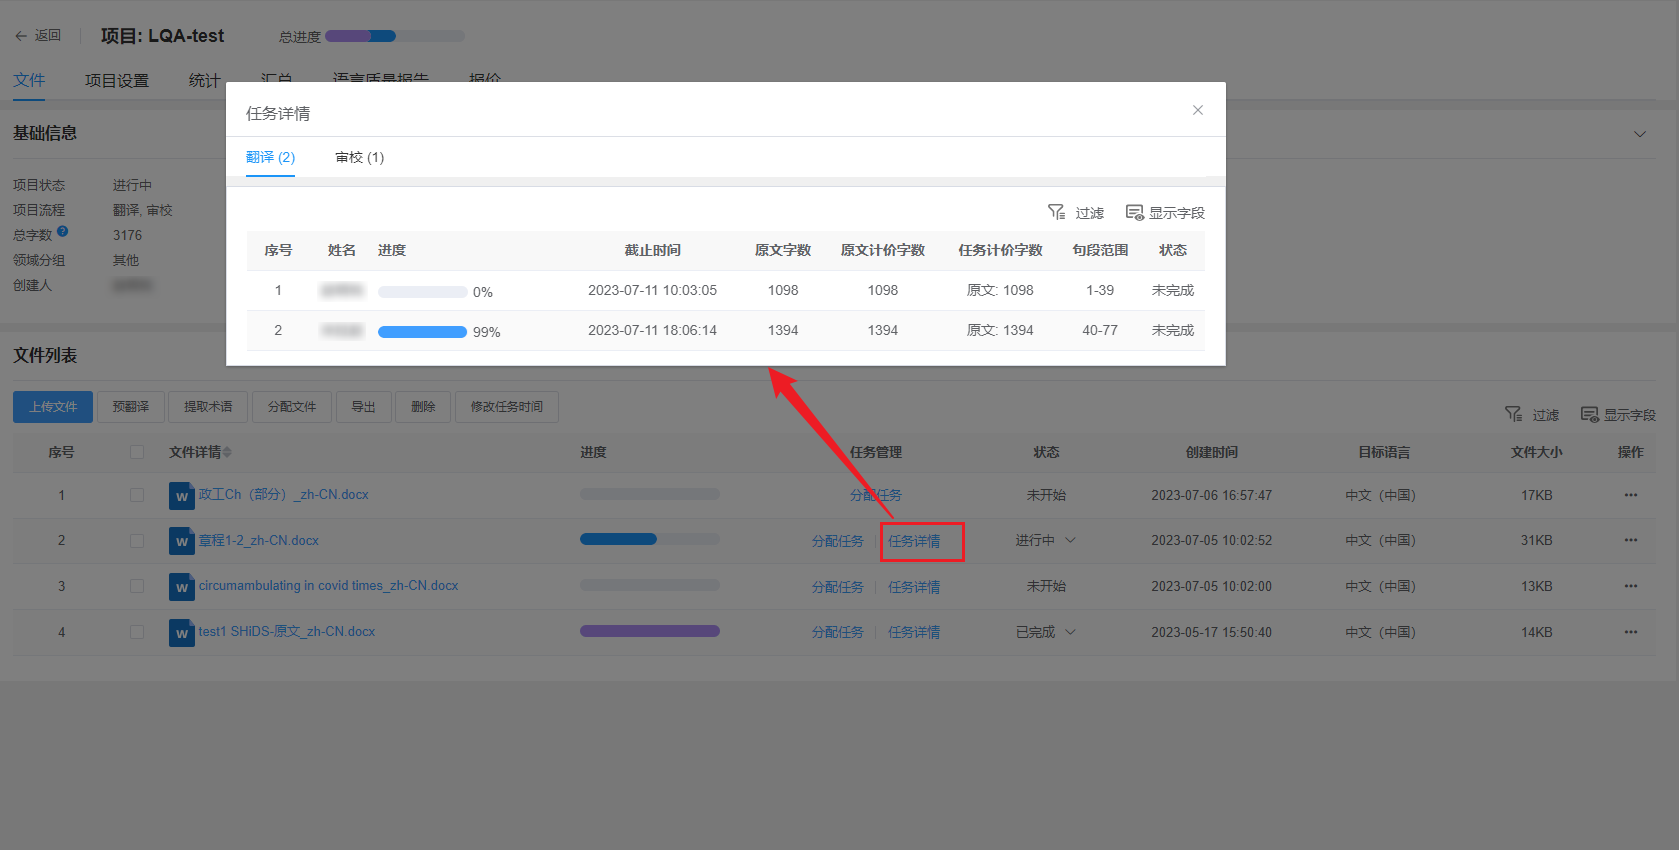1679x850 pixels.
Task: Click the file list filter icon
Action: click(1513, 414)
